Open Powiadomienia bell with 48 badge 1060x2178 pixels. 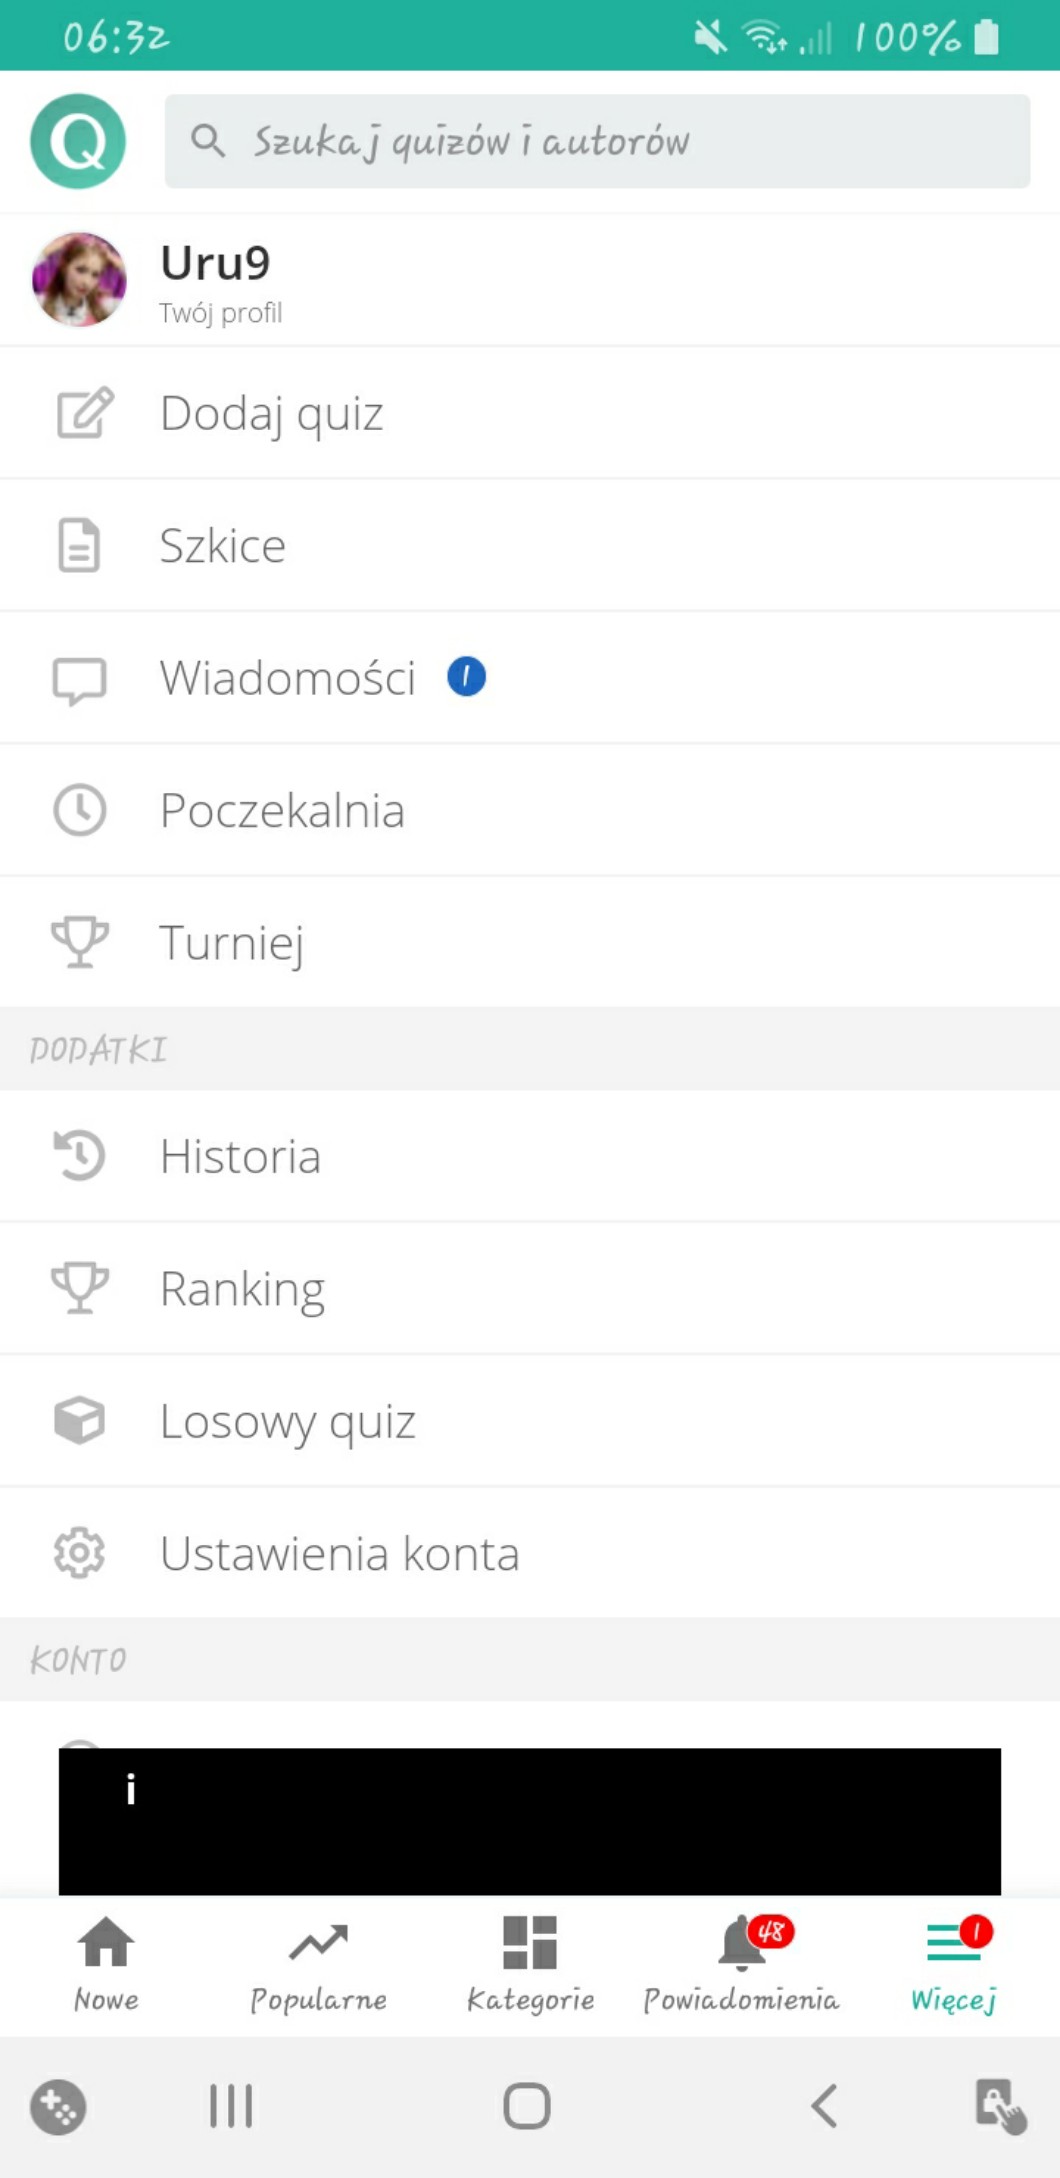(742, 1964)
